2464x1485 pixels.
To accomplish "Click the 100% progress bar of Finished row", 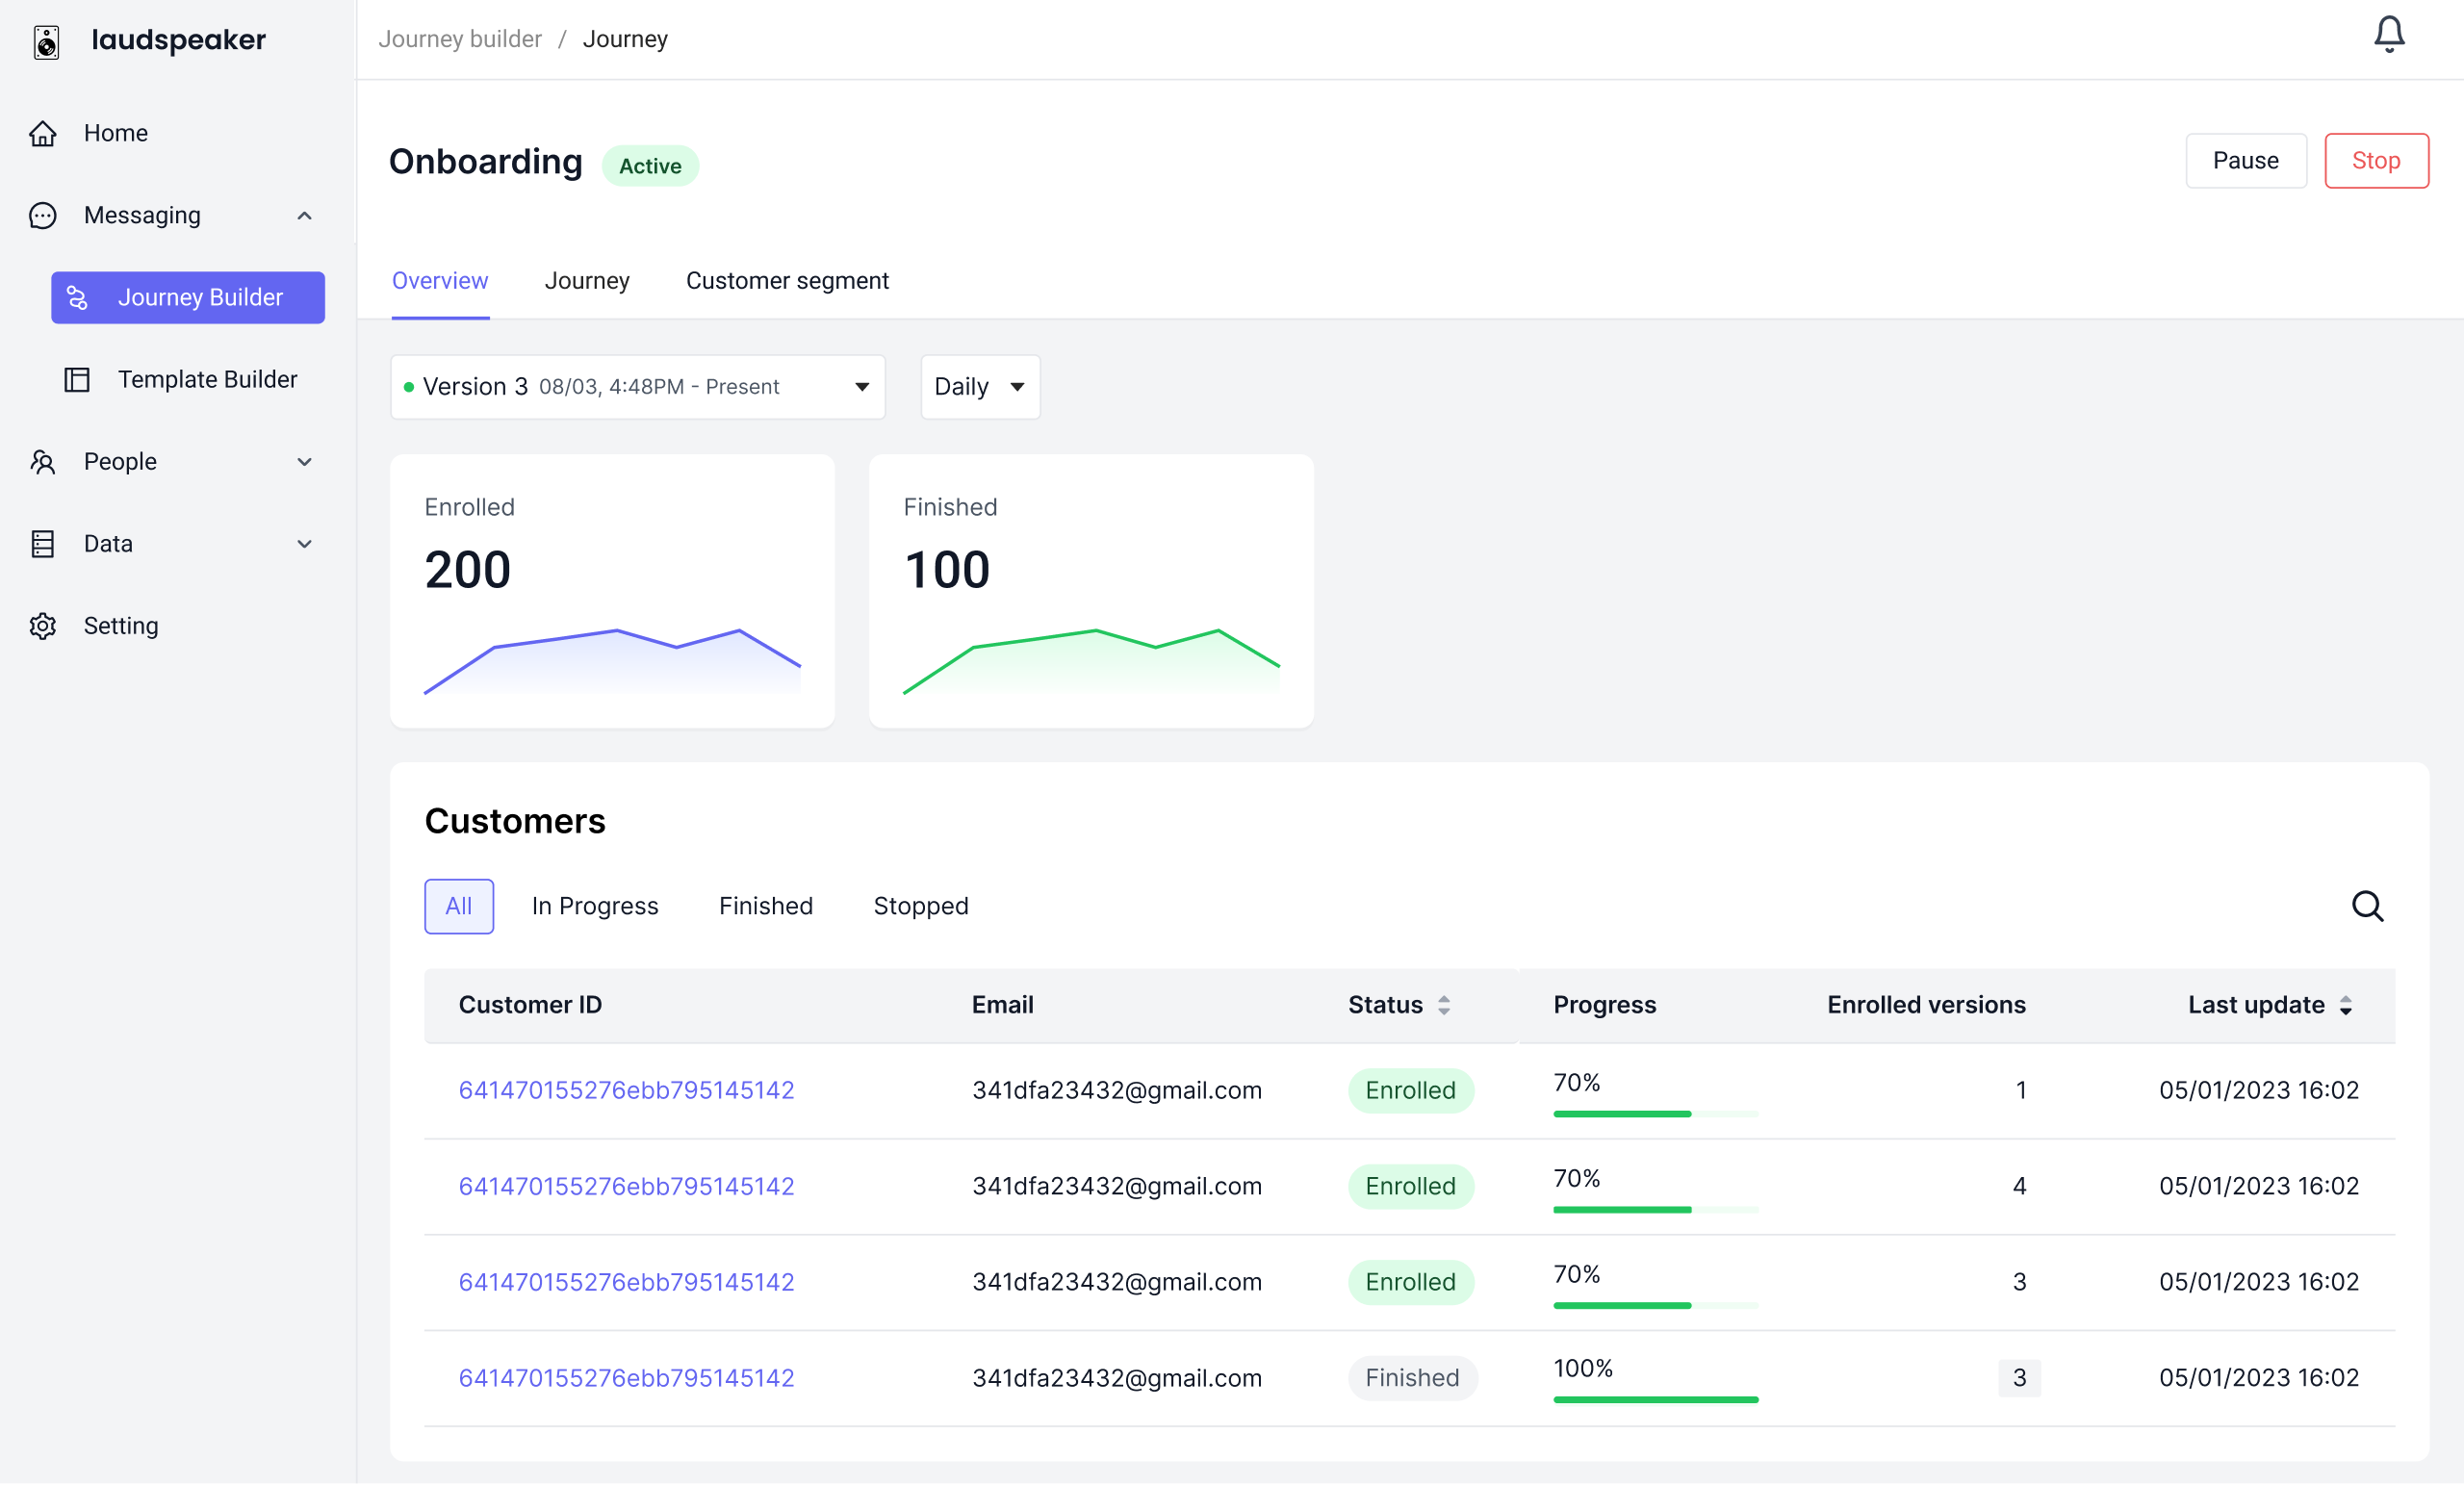I will point(1655,1399).
